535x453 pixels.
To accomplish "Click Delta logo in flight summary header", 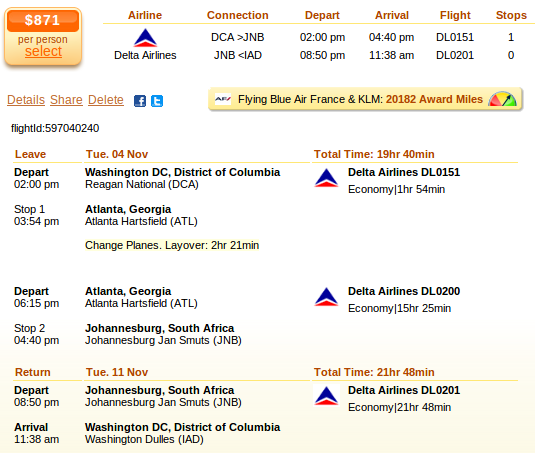I will 145,38.
